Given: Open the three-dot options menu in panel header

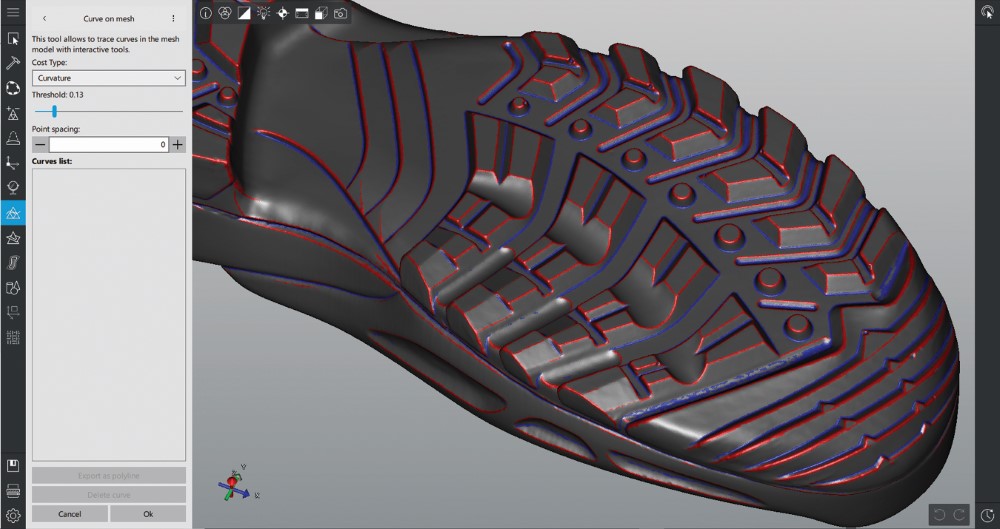Looking at the screenshot, I should pyautogui.click(x=173, y=18).
